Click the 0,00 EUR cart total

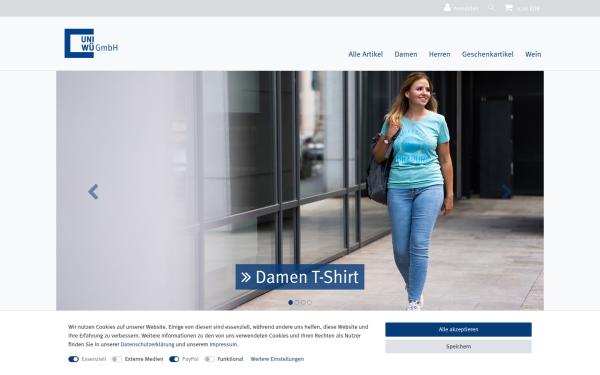click(528, 8)
